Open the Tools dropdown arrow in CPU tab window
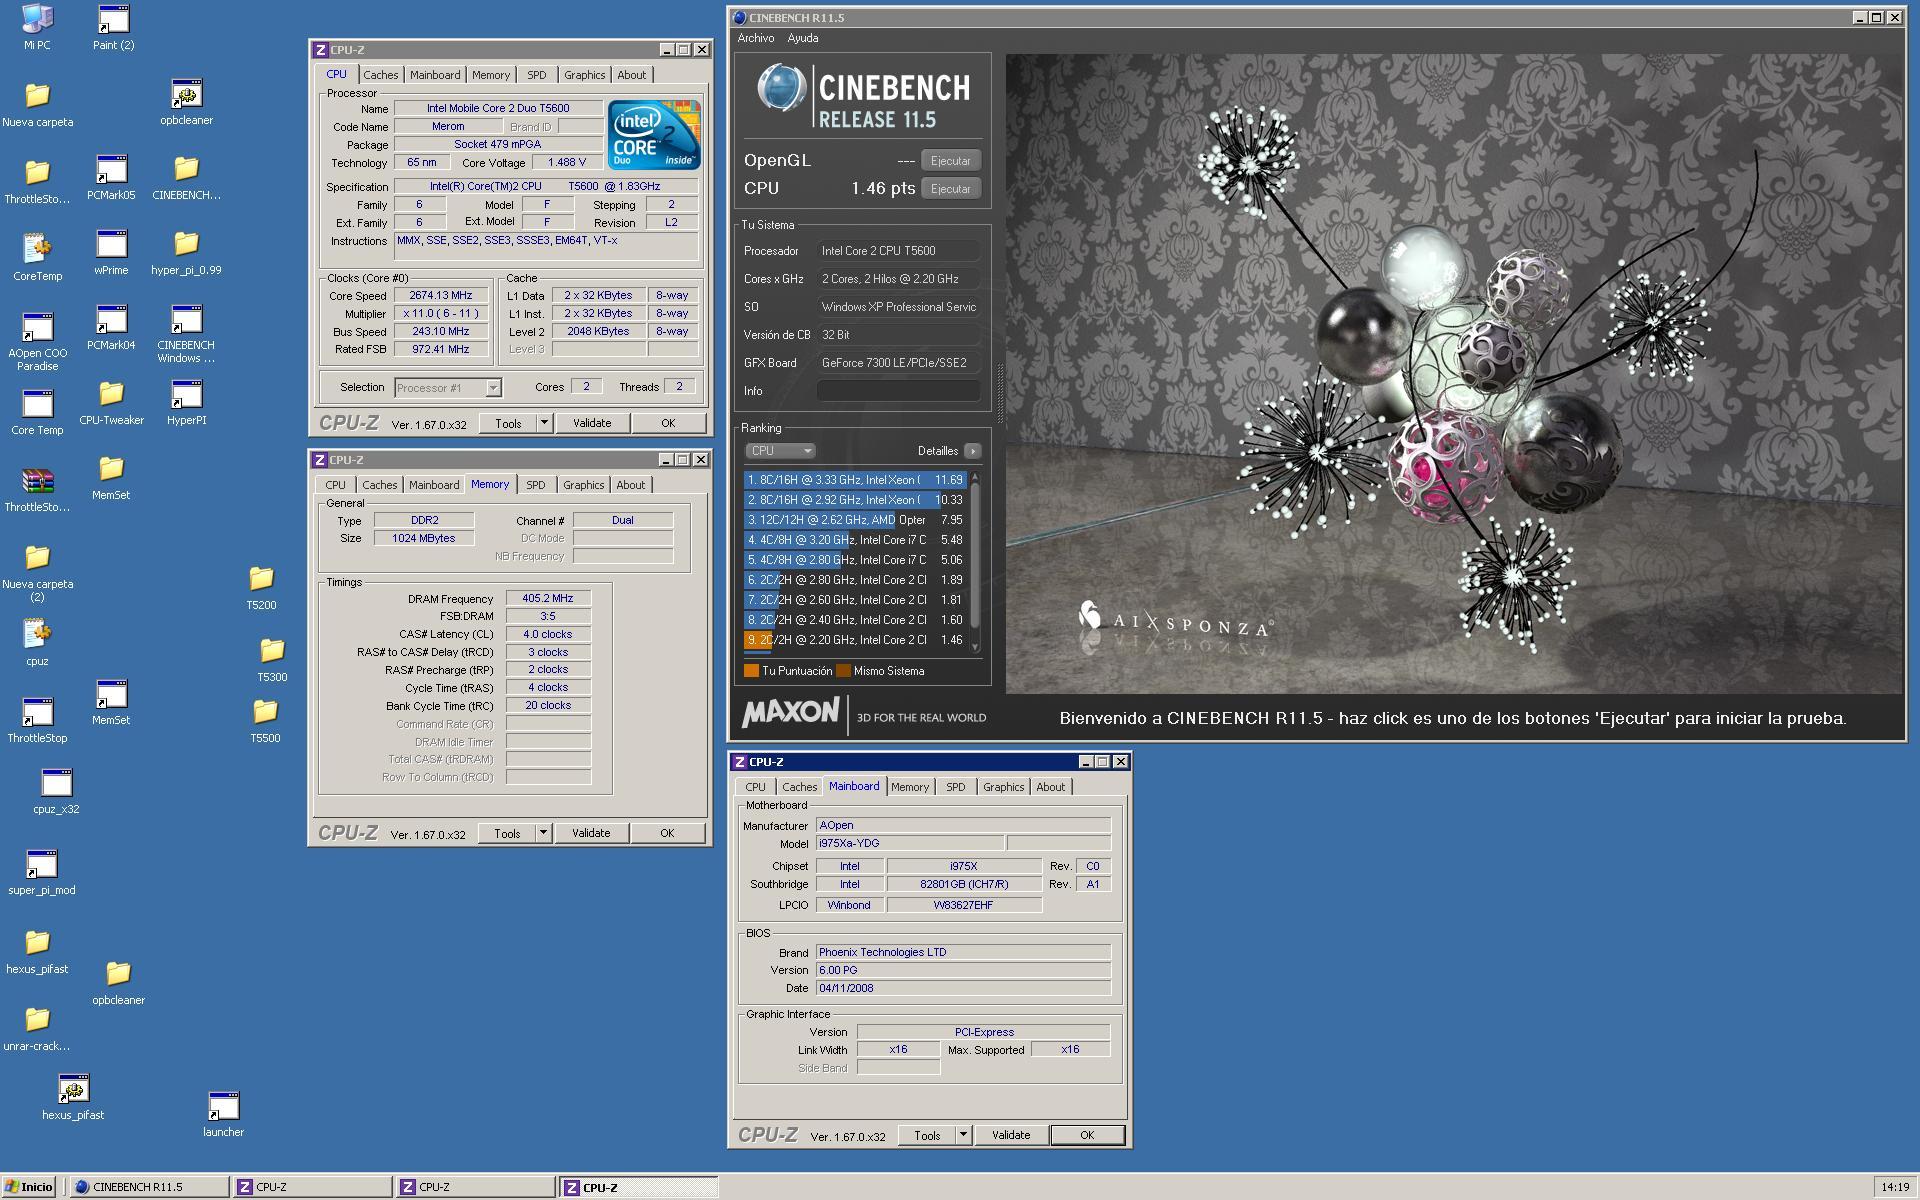Viewport: 1920px width, 1200px height. (x=544, y=423)
